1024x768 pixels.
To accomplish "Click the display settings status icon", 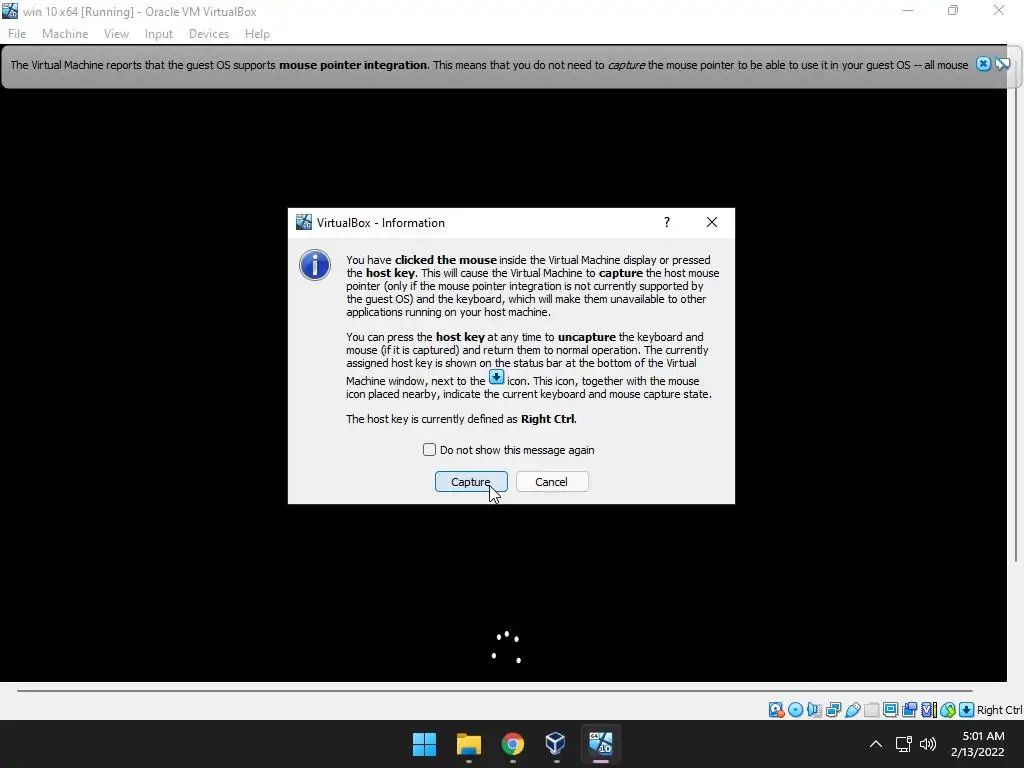I will pos(890,710).
